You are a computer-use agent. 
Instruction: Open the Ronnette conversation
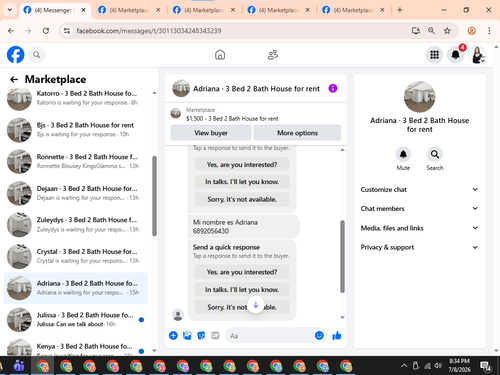pos(75,161)
